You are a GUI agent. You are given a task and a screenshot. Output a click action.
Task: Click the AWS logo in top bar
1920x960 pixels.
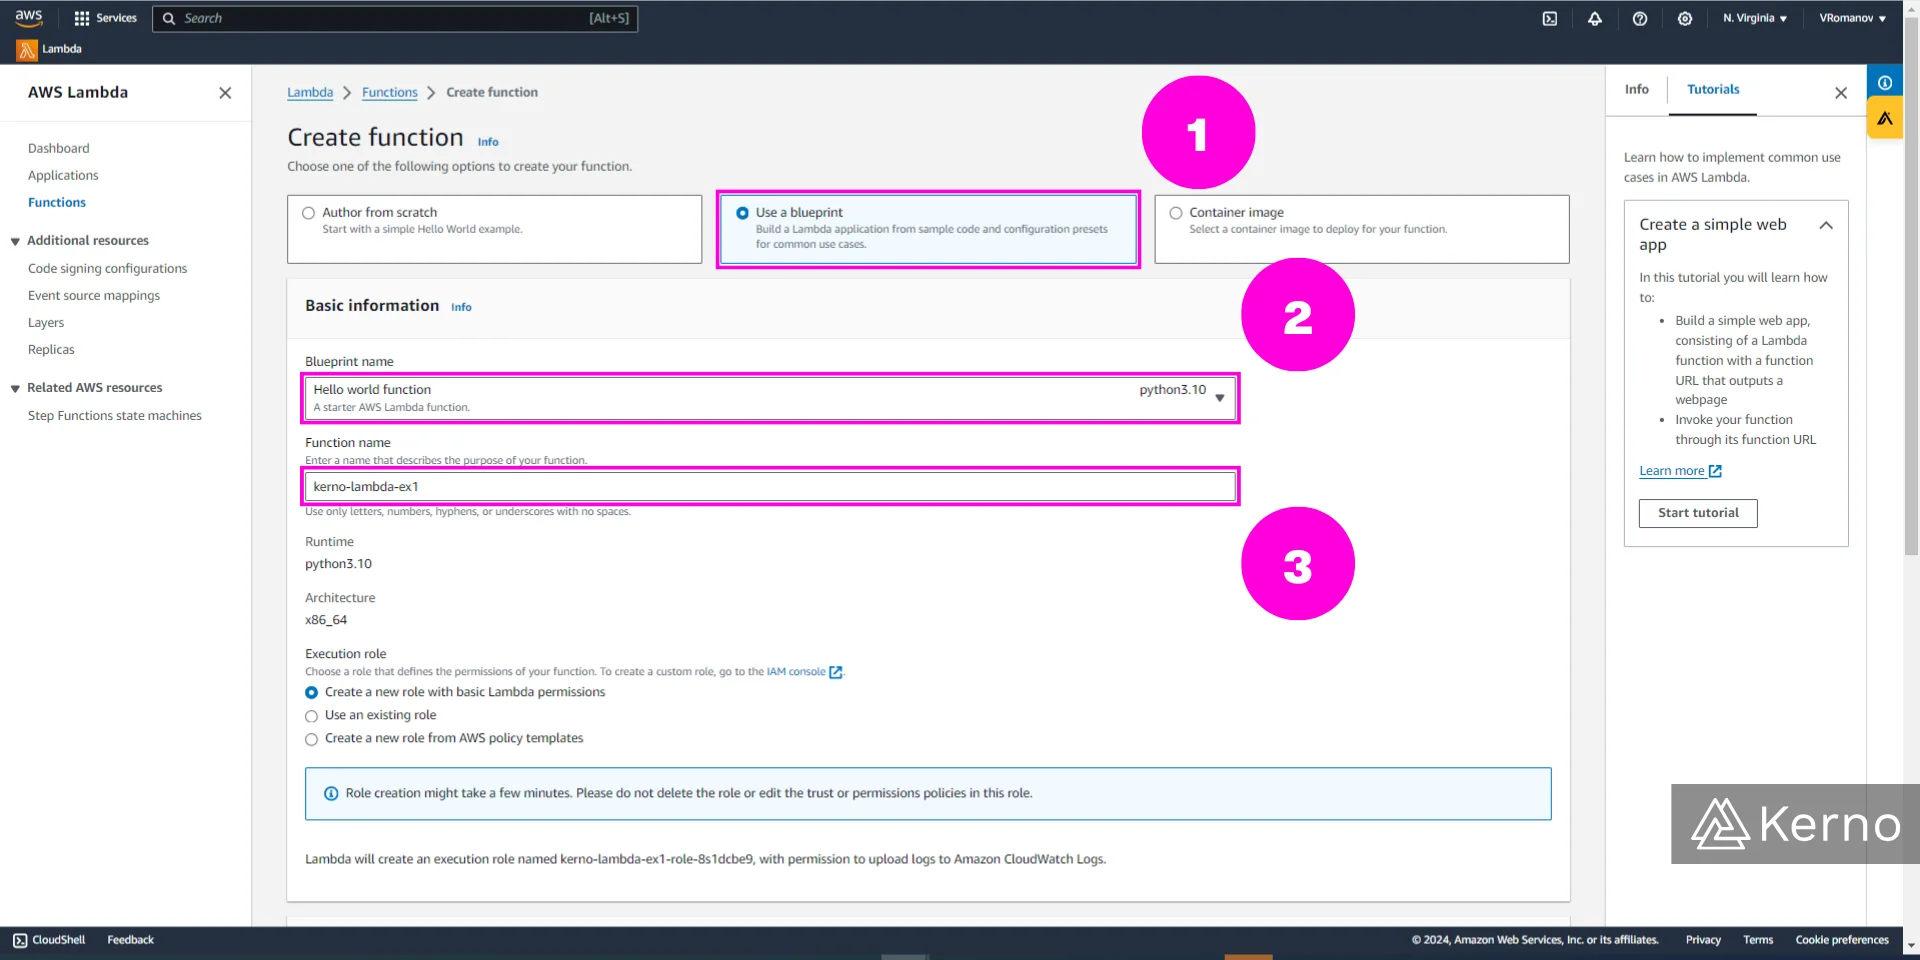(29, 18)
